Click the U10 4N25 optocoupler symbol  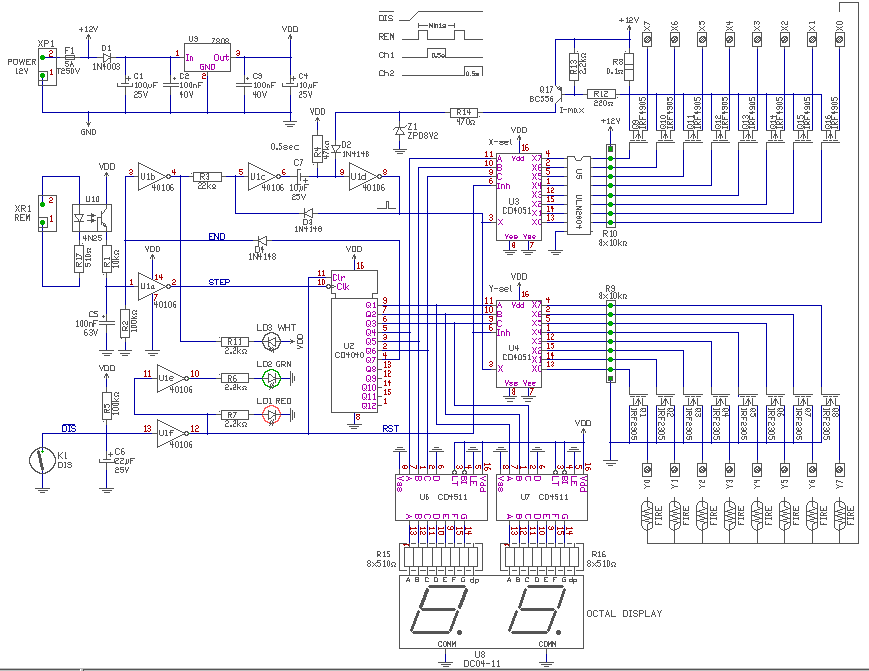pyautogui.click(x=91, y=218)
